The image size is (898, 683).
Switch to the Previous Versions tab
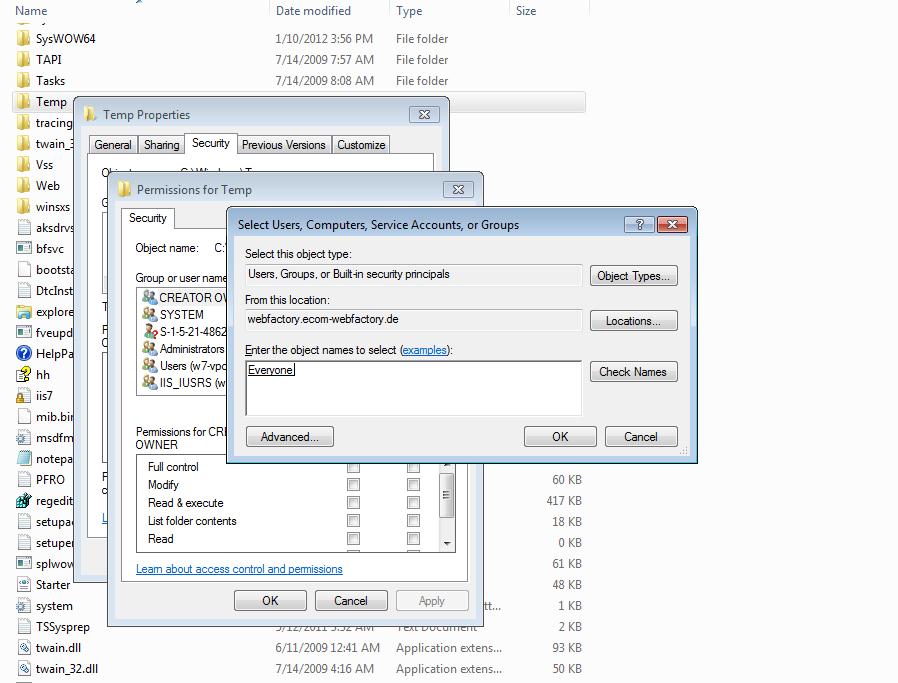pos(283,145)
